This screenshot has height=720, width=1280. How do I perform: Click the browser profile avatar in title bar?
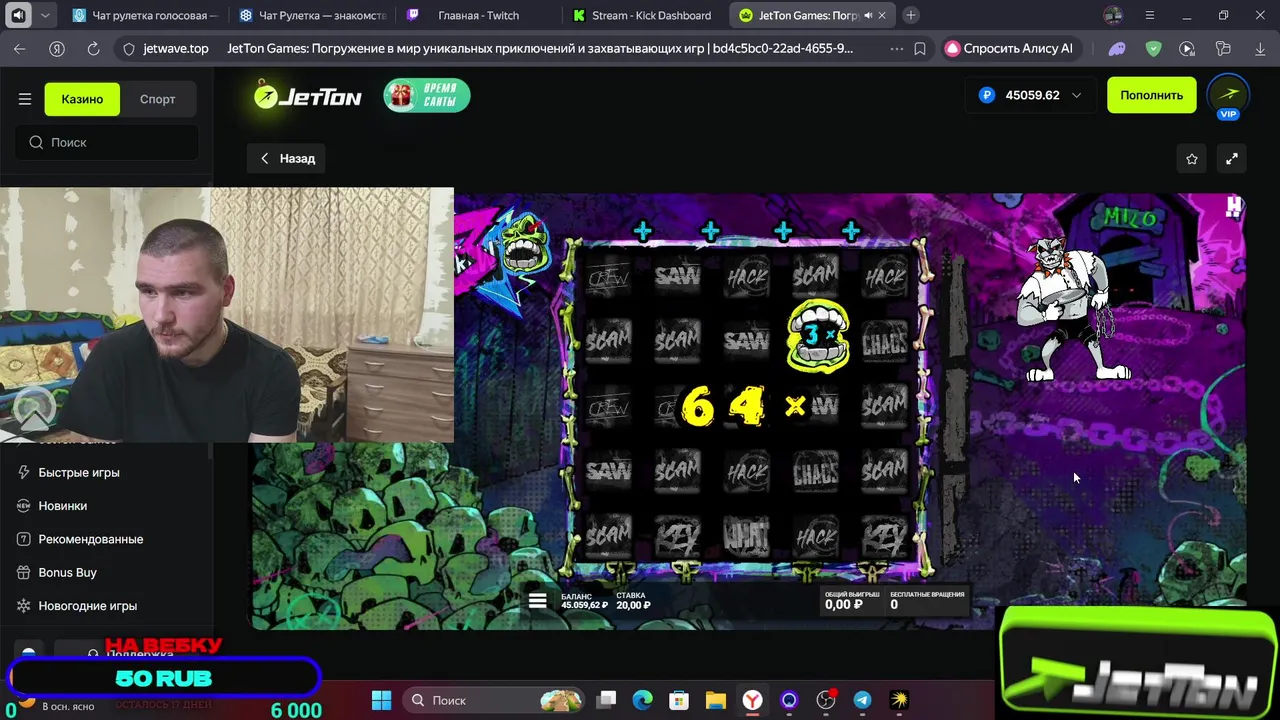coord(1113,15)
